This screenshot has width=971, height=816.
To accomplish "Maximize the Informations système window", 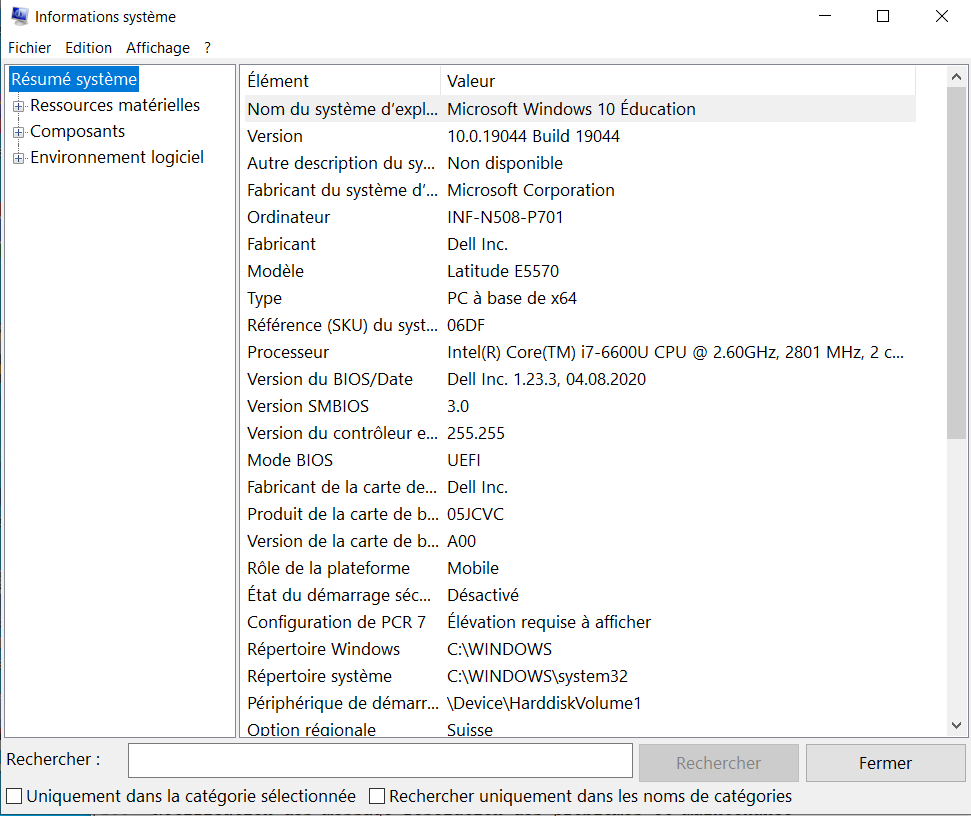I will (883, 16).
